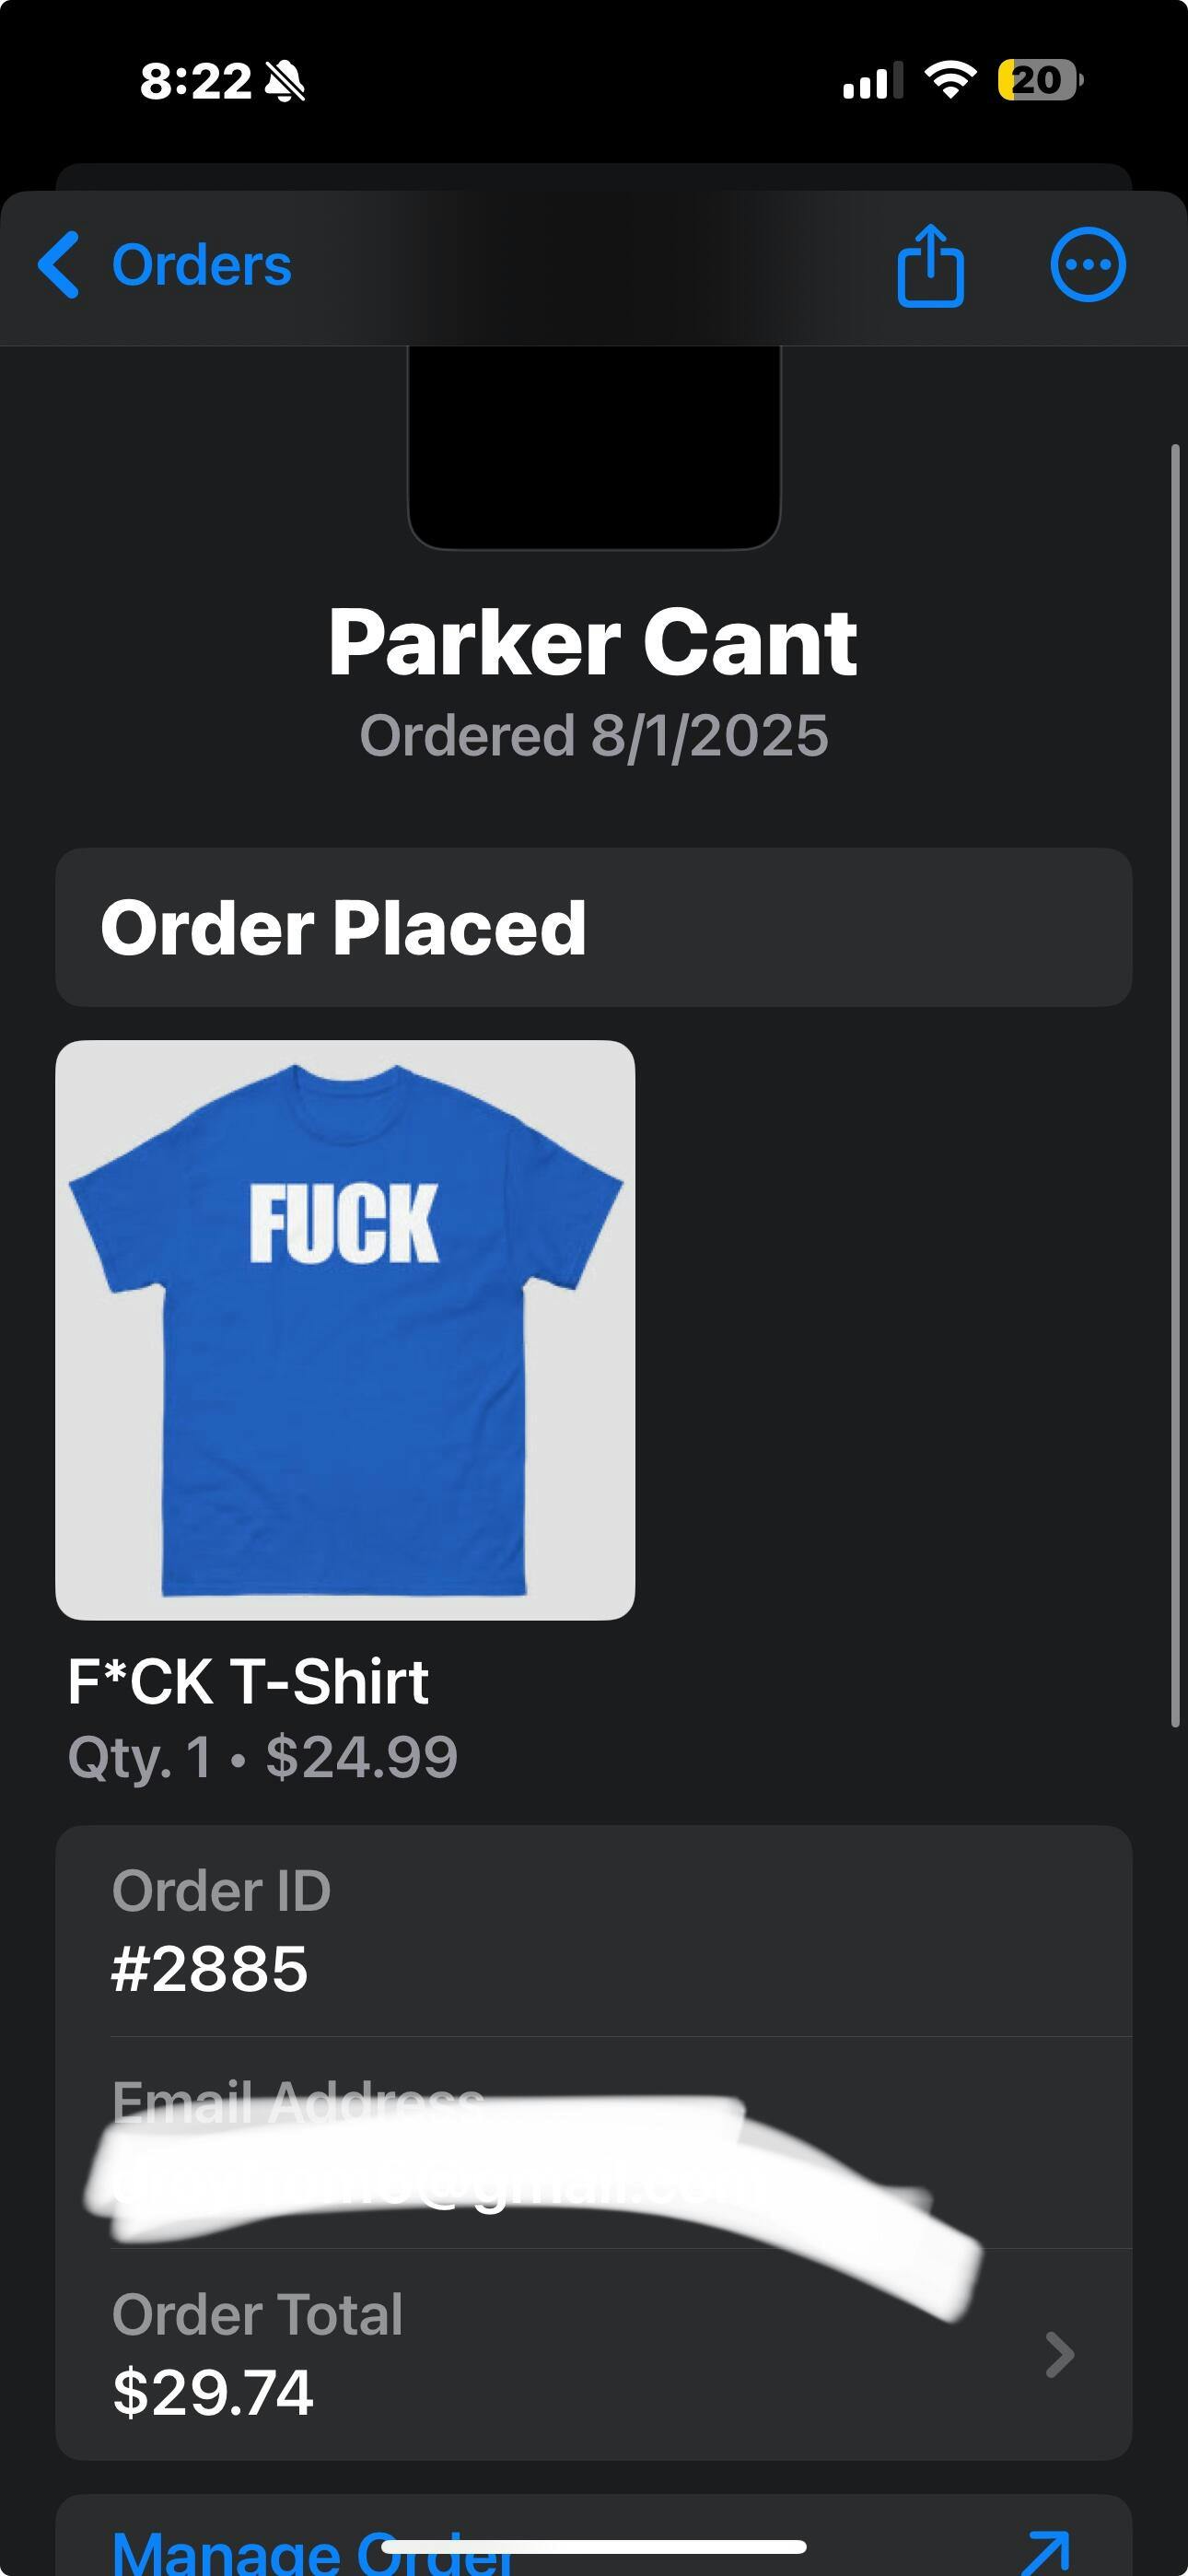Select the Order ID #2885 row

point(593,1931)
